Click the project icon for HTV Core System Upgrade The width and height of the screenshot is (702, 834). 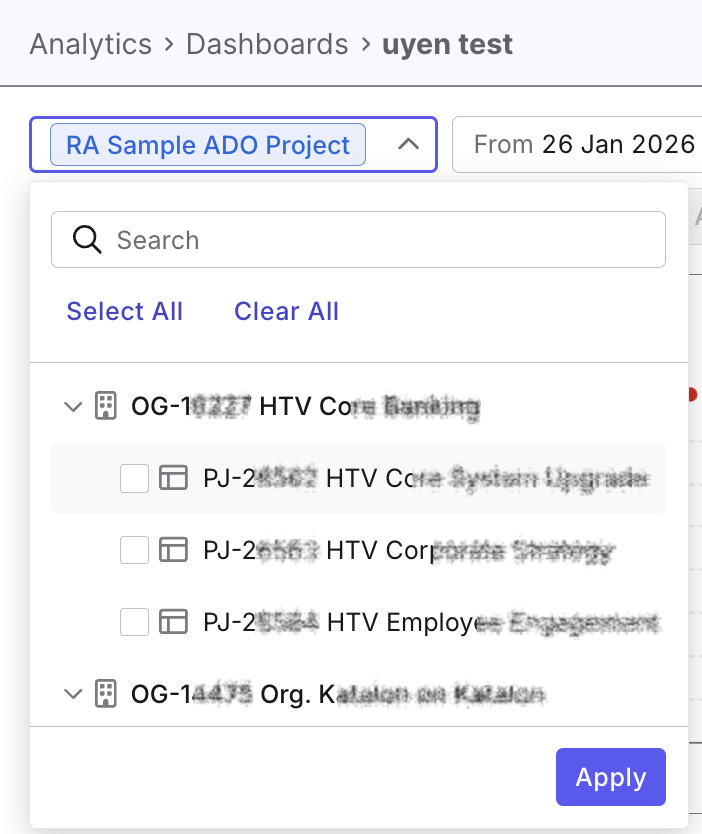174,478
